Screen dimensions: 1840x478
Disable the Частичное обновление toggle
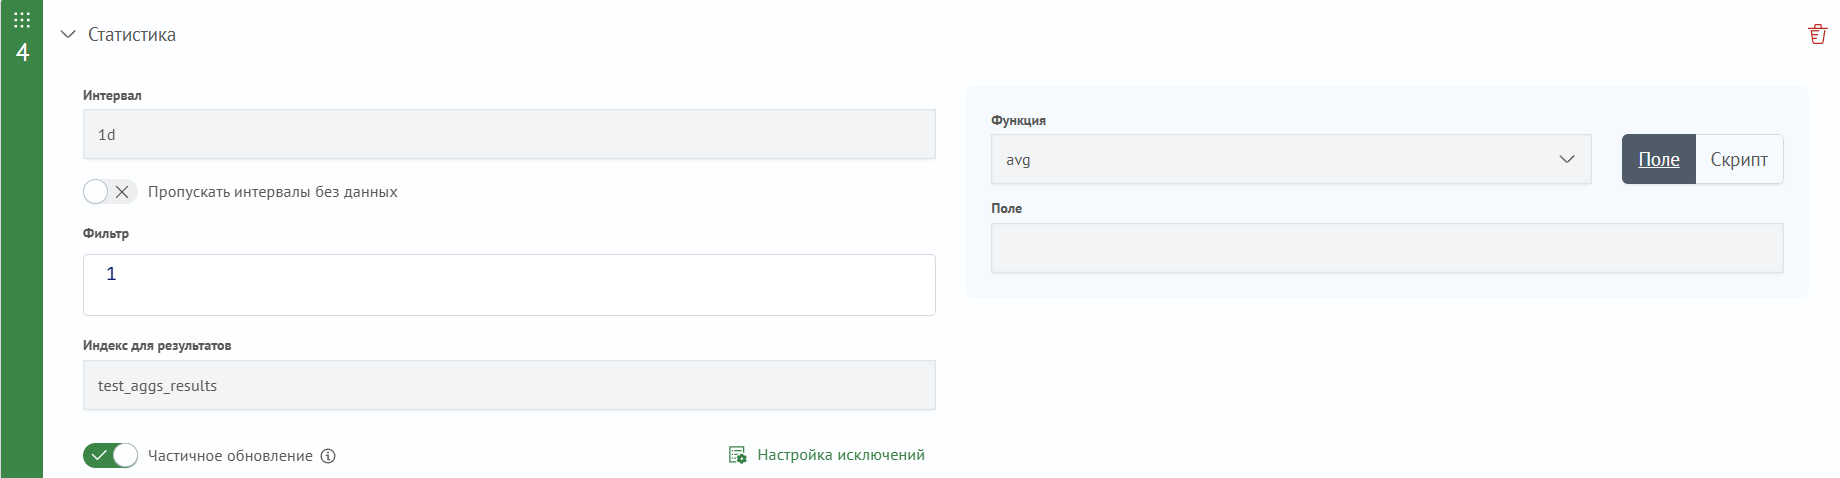(x=110, y=456)
